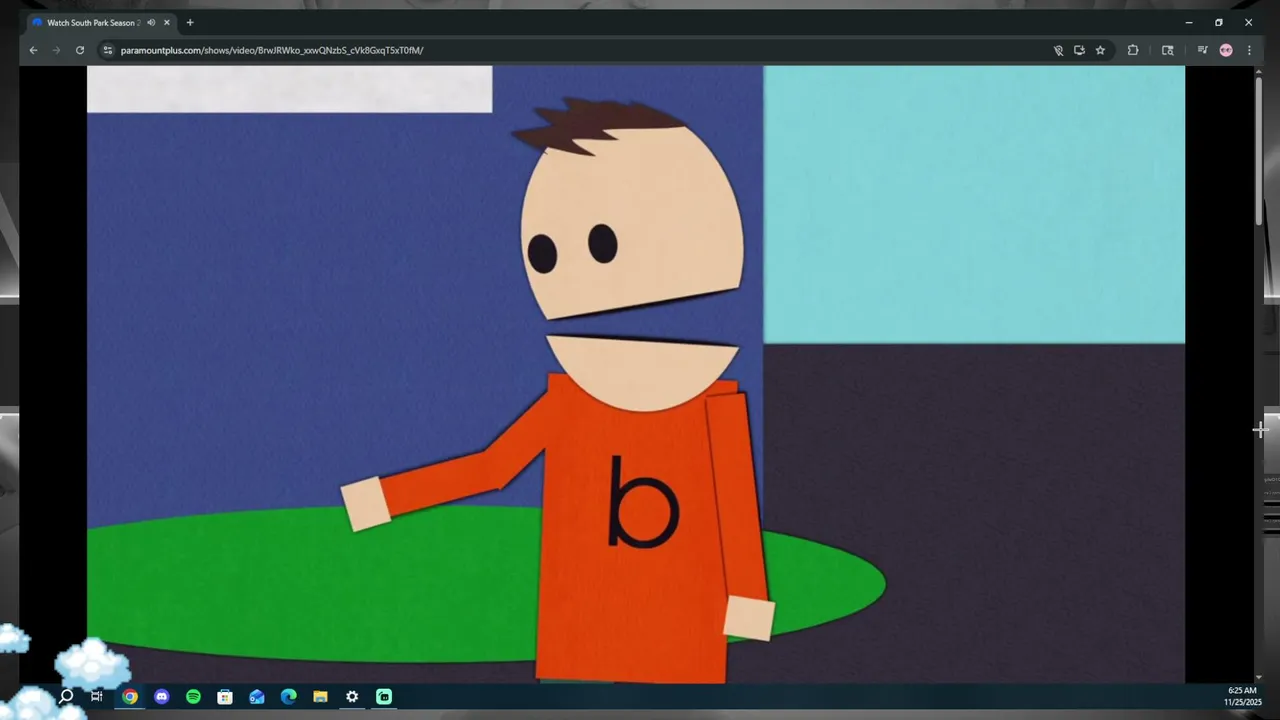The height and width of the screenshot is (720, 1280).
Task: Mute the Watch South Park tab audio
Action: coord(151,22)
